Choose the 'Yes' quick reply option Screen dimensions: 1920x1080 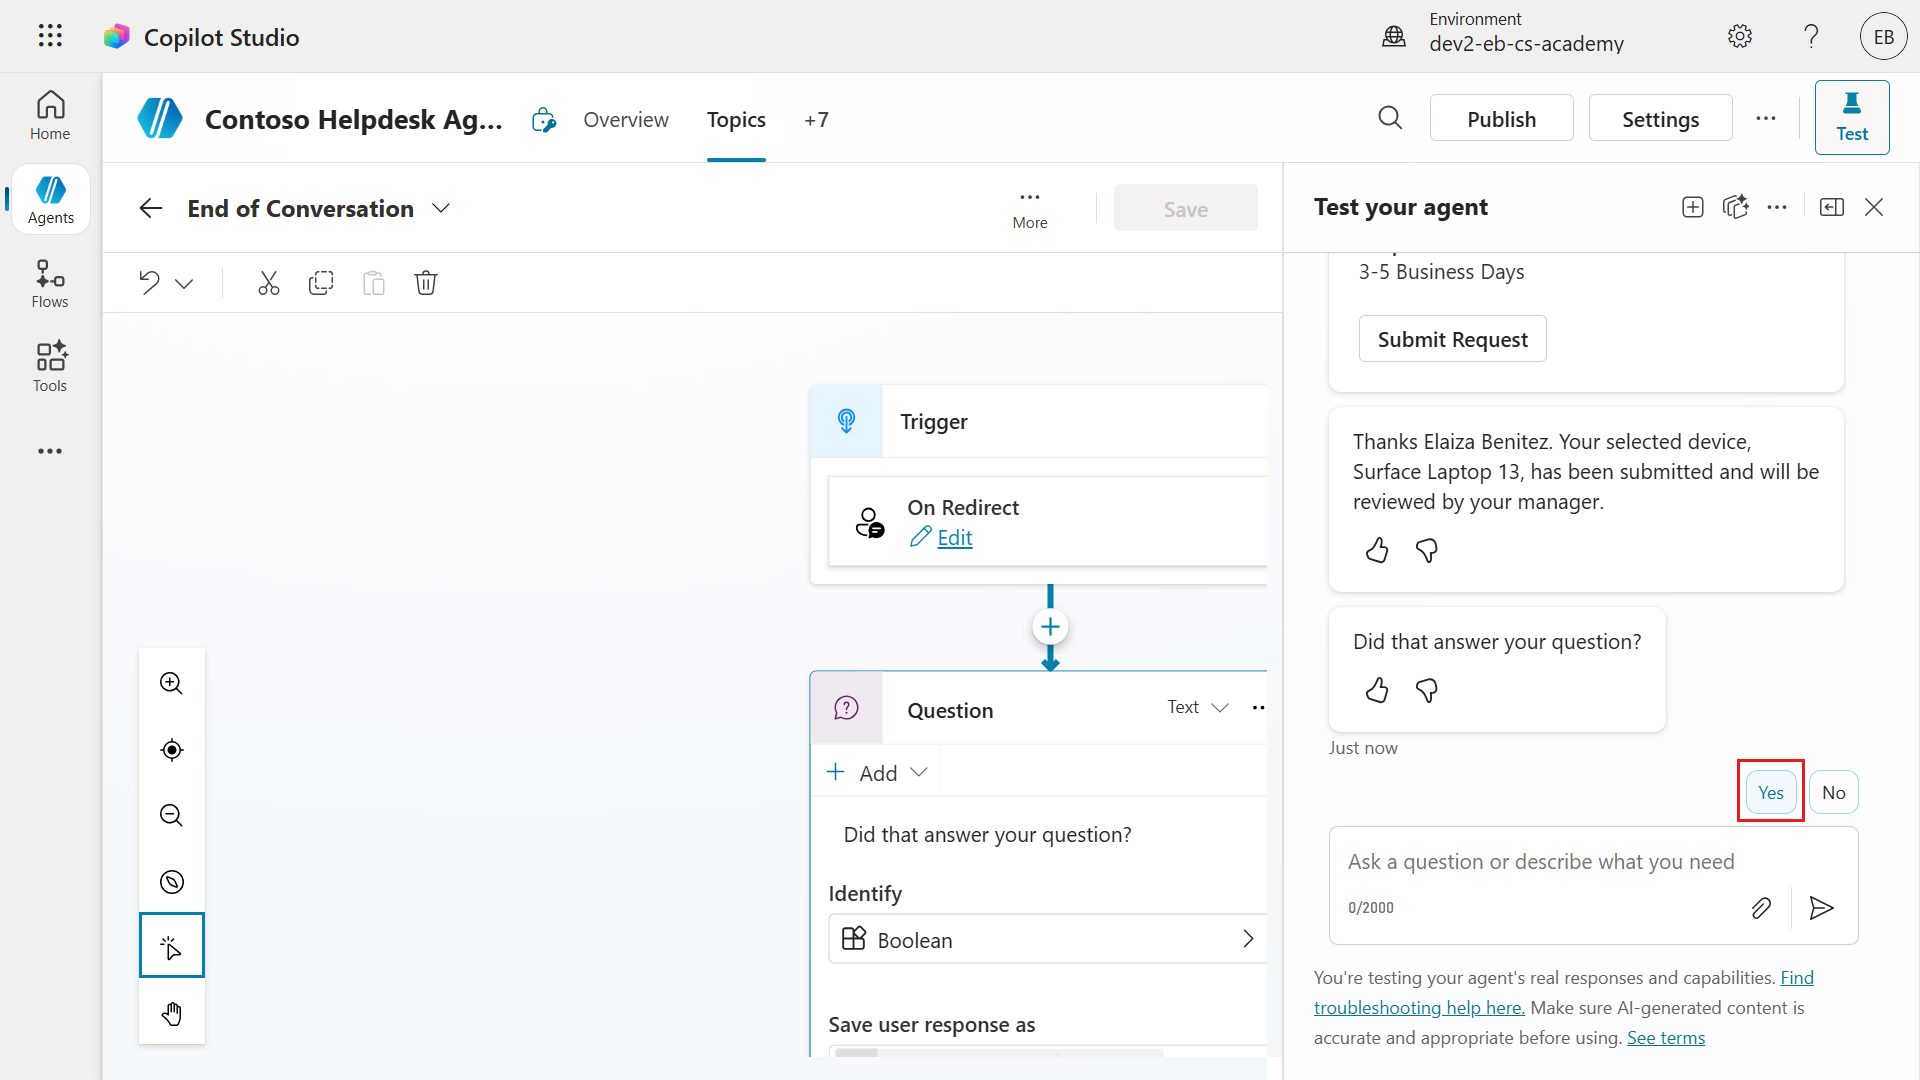[x=1770, y=792]
